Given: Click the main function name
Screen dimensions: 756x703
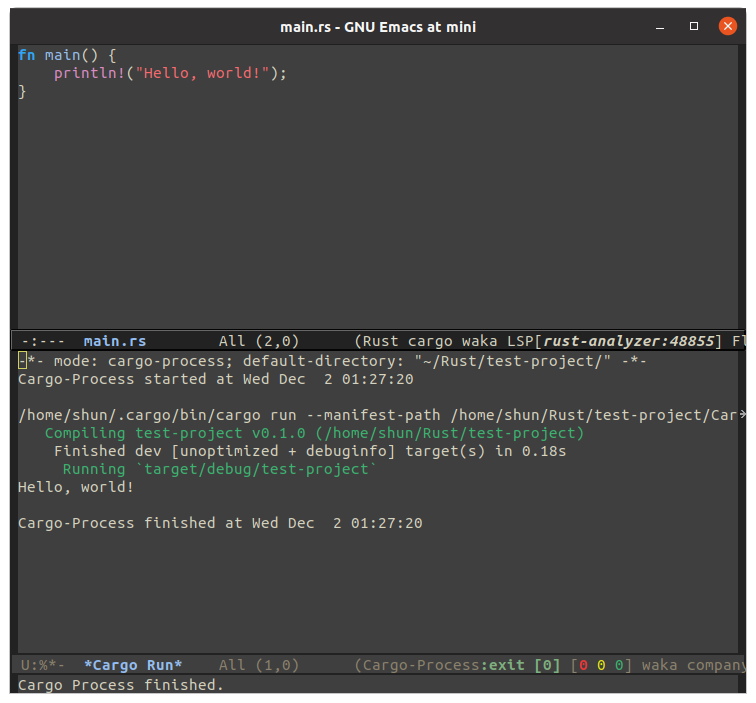Looking at the screenshot, I should (62, 55).
